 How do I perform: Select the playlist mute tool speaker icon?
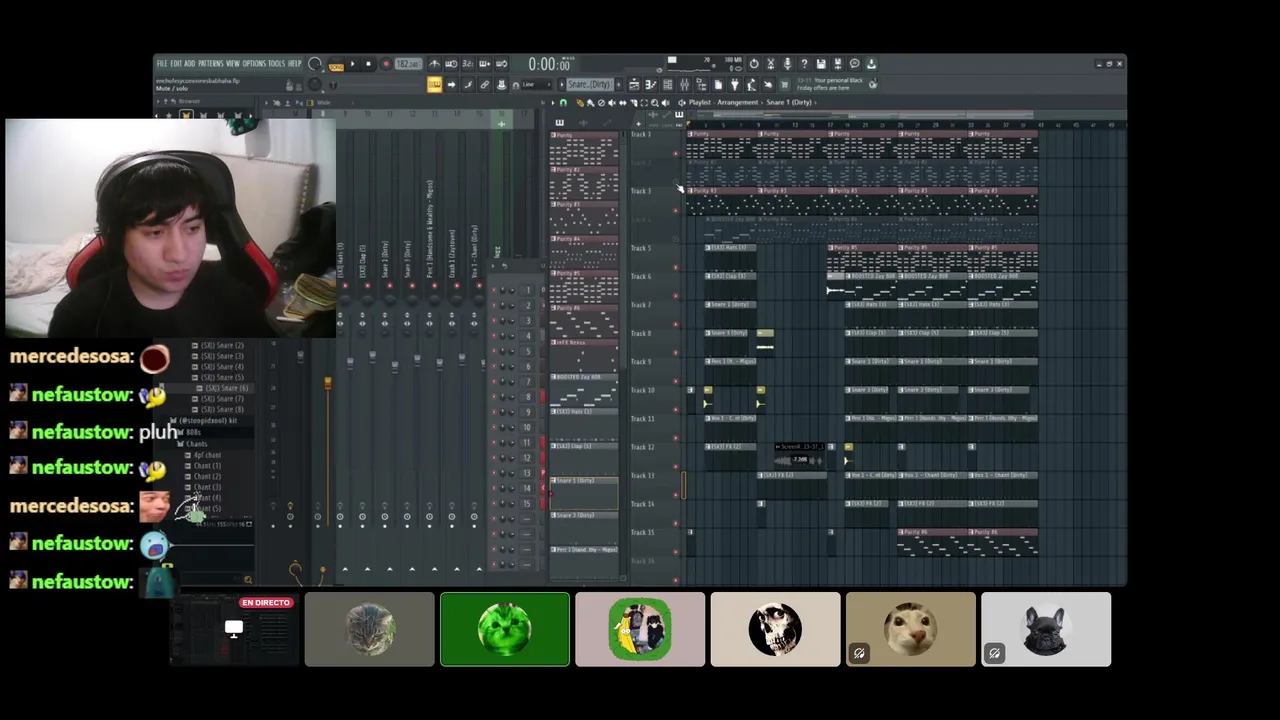[612, 103]
